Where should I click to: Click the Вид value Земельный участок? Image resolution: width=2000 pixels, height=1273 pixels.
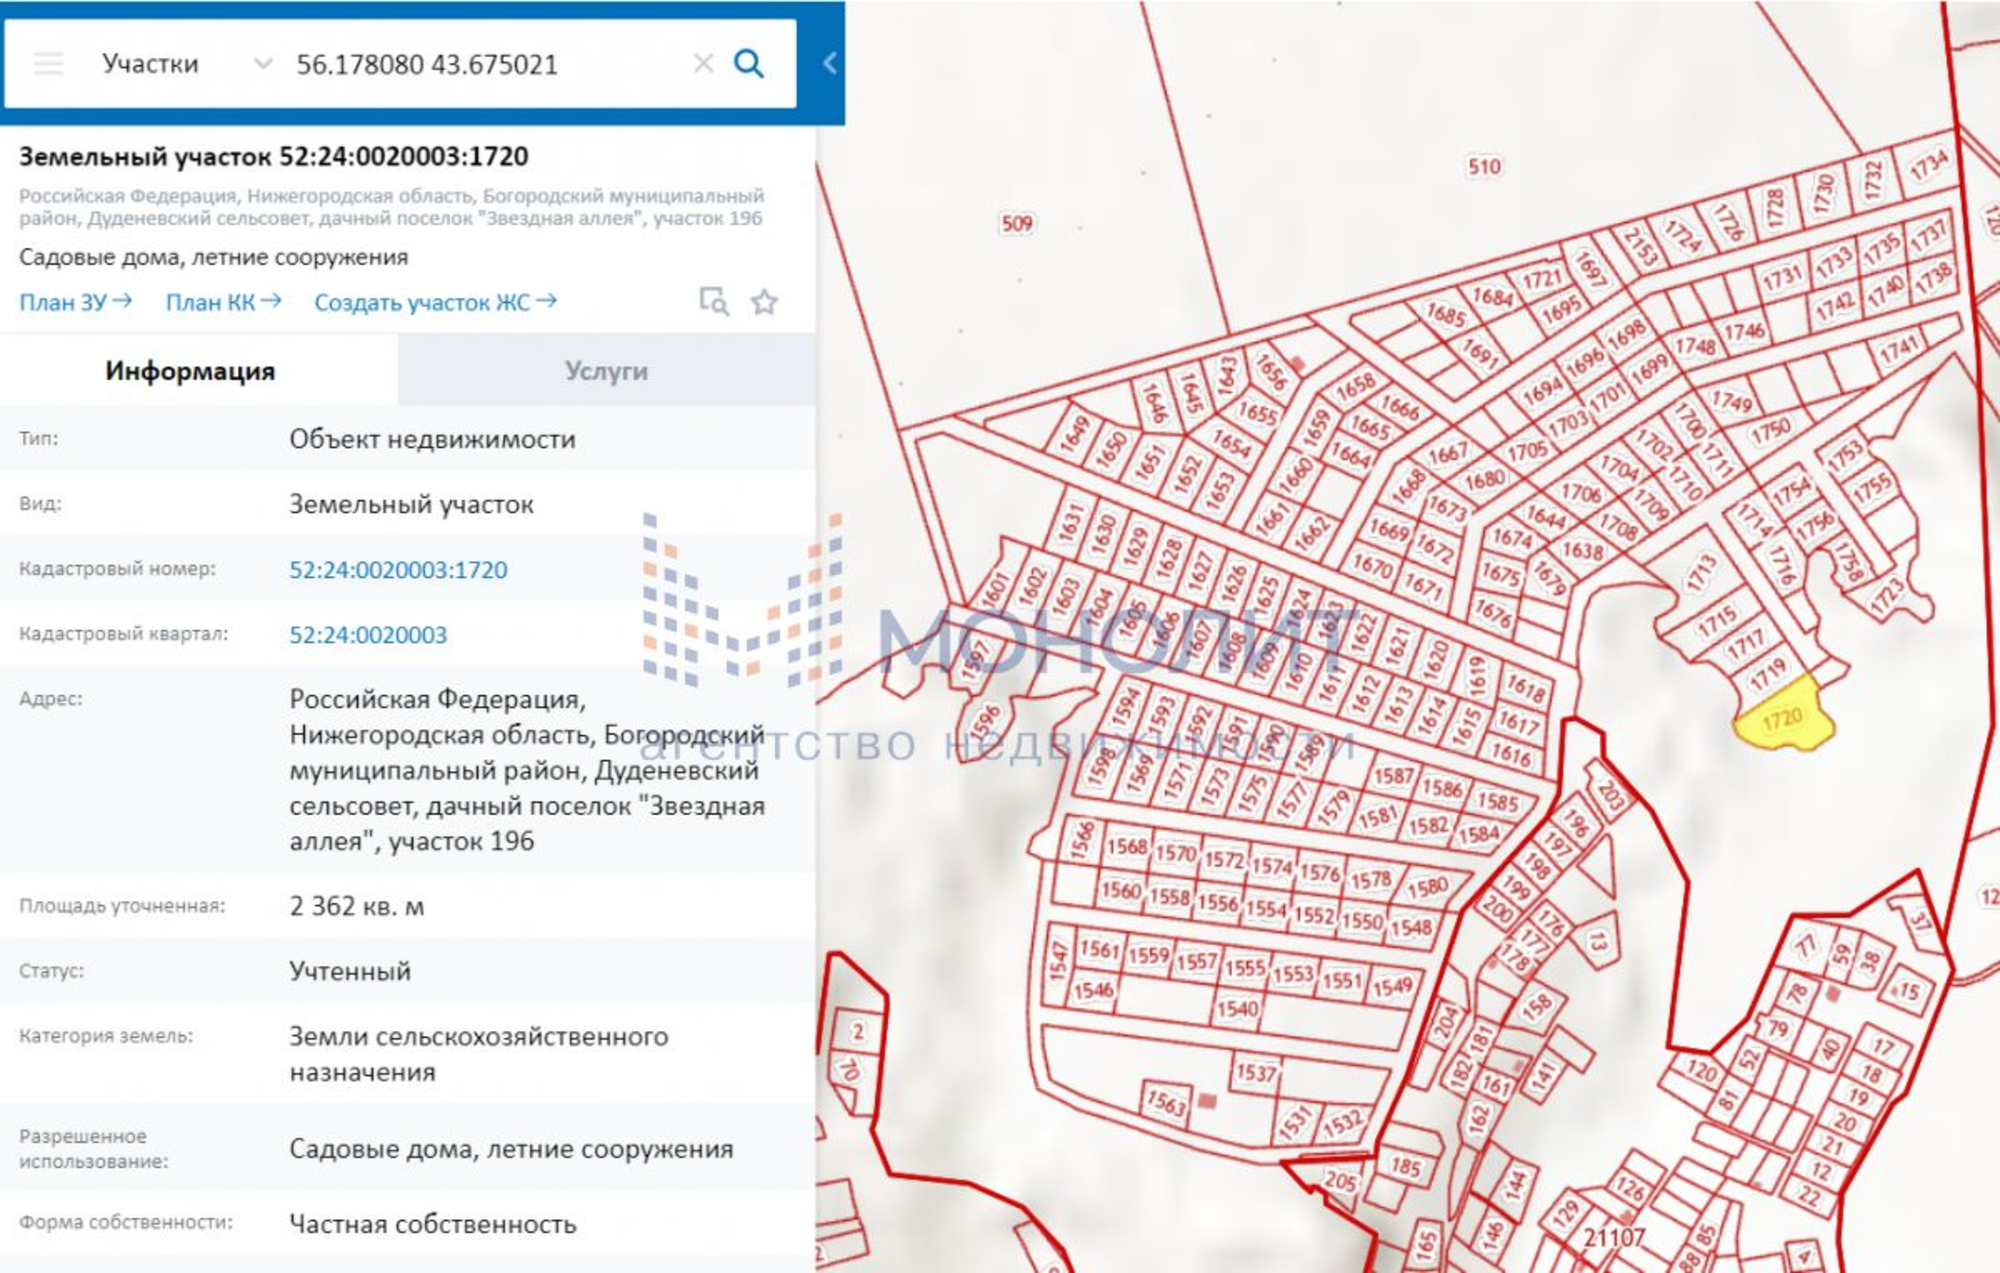(411, 504)
